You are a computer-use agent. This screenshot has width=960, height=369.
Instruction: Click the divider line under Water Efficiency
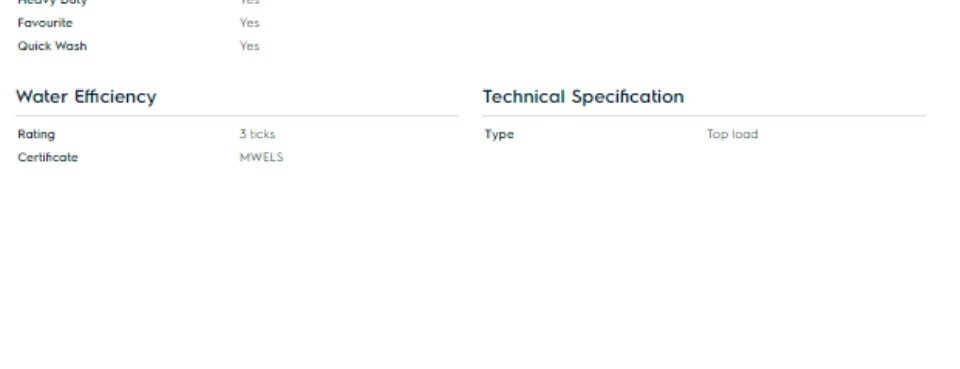(x=238, y=116)
